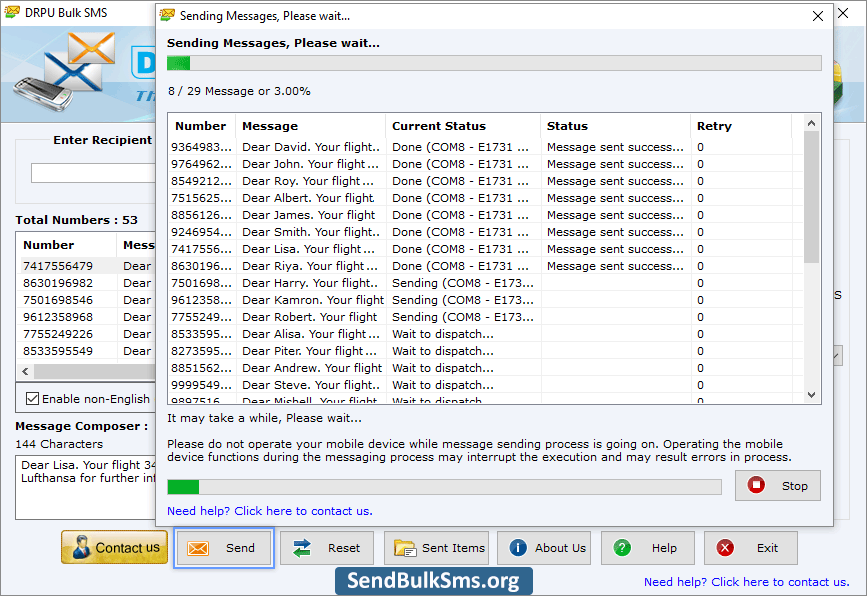Click the bottom progress bar beside Stop
Viewport: 867px width, 596px height.
[x=445, y=487]
